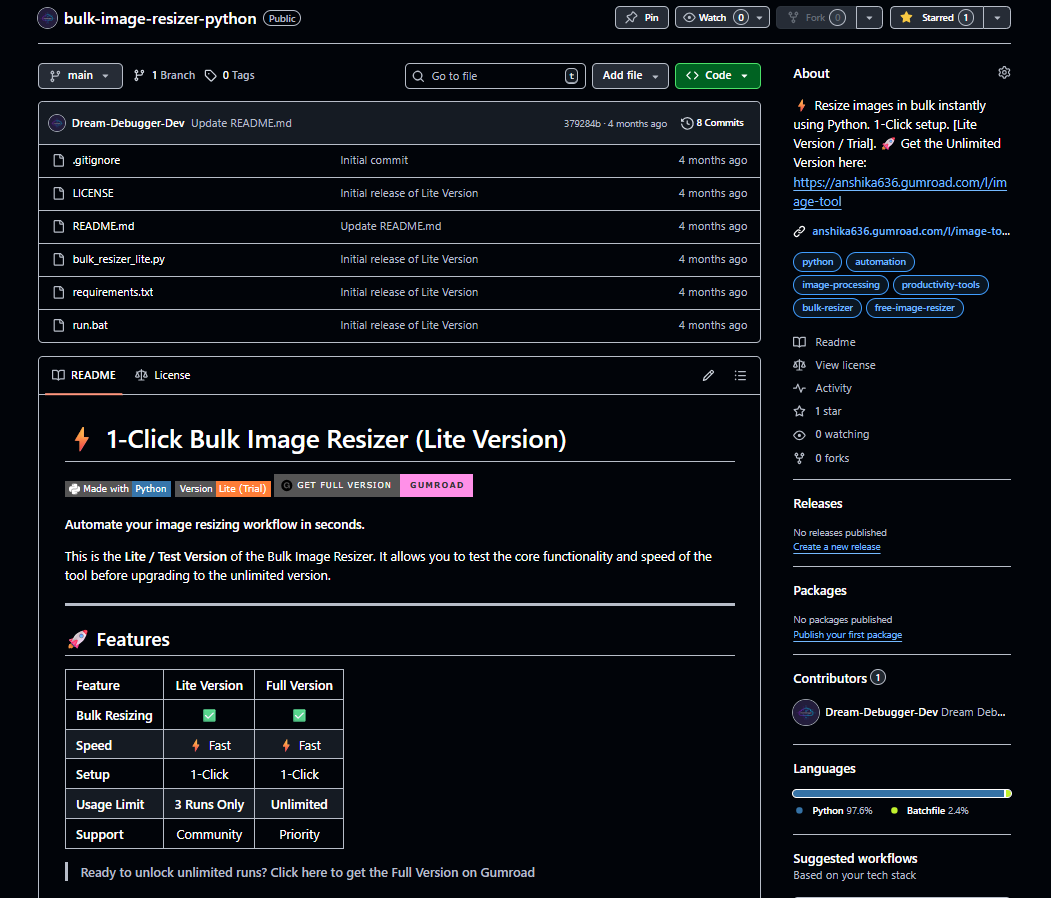Click the Activity icon in the sidebar
Screen dimensions: 1051x898
798,388
